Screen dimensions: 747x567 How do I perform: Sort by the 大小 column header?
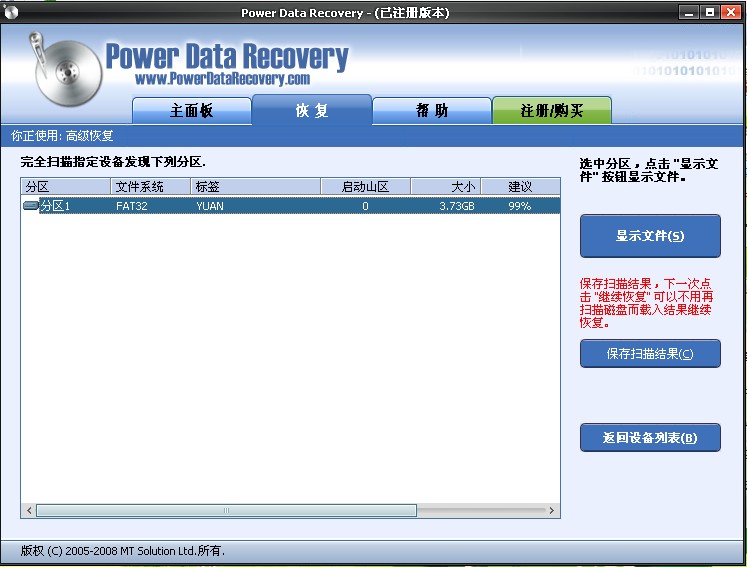(445, 186)
